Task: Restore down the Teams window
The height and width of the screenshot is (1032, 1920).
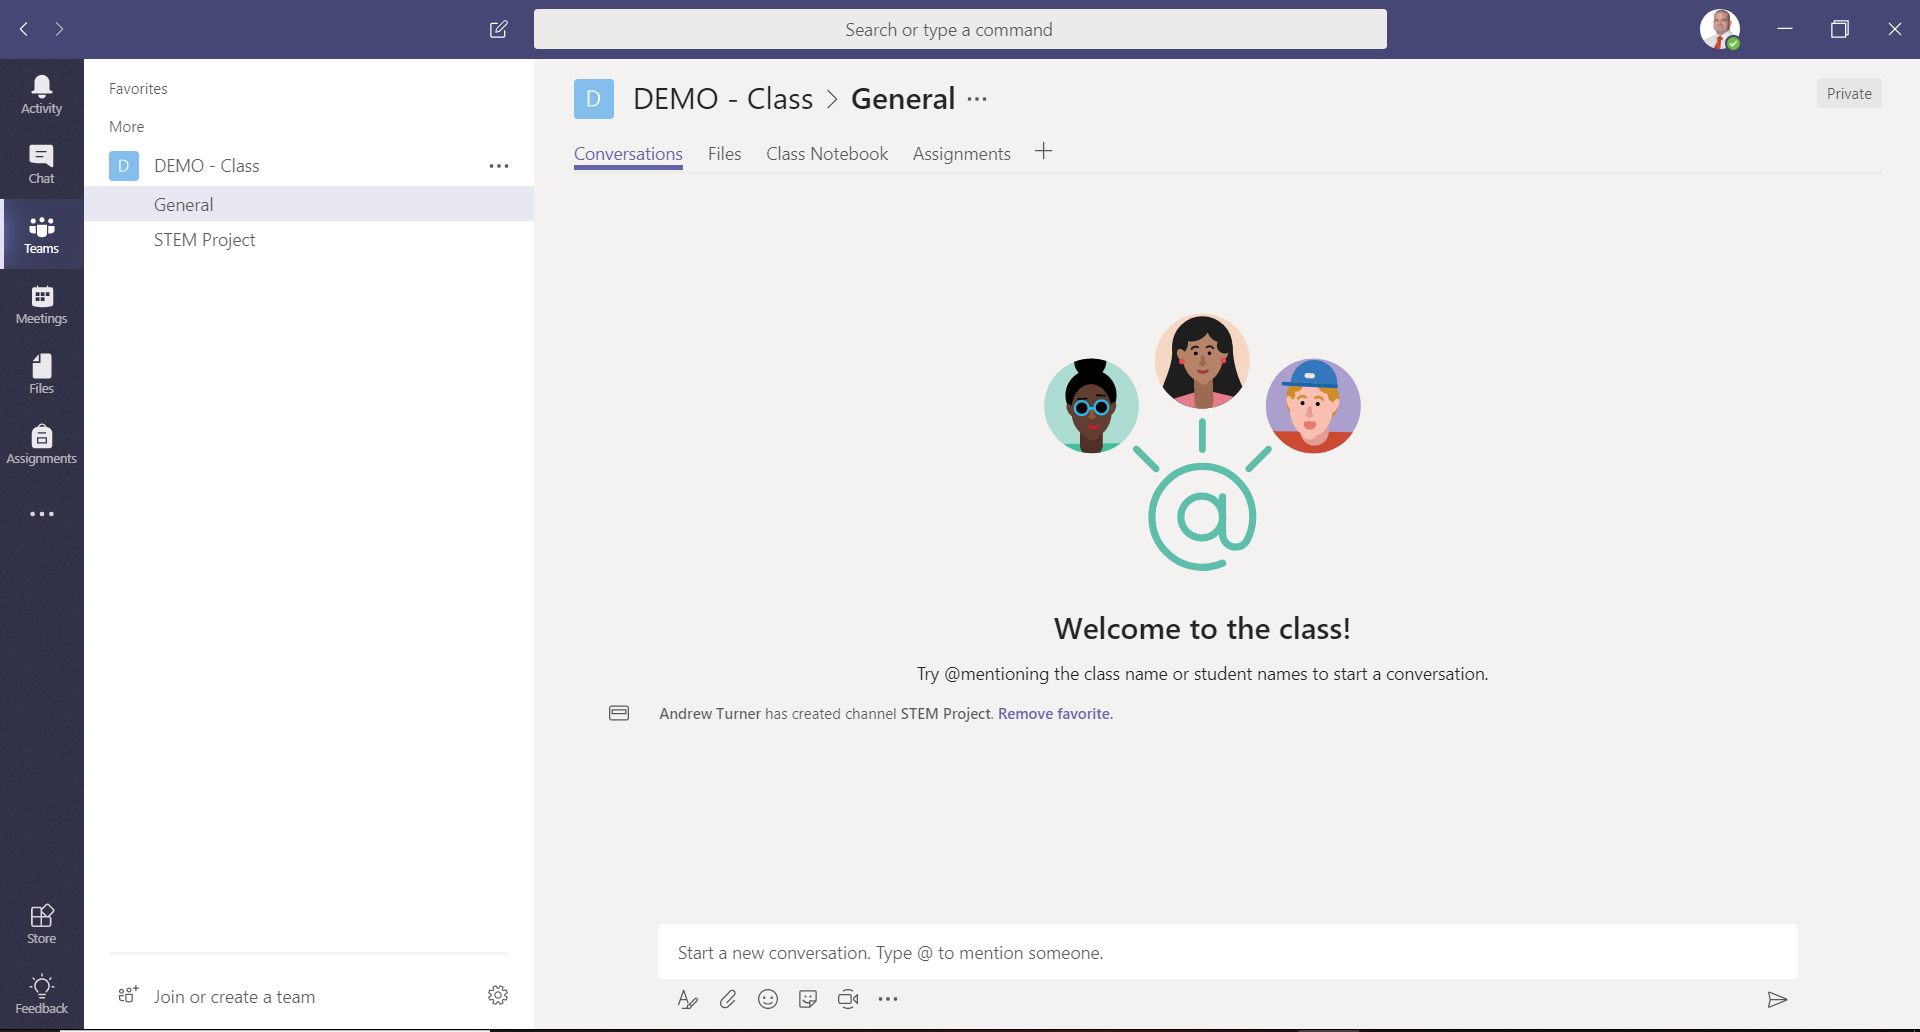Action: click(x=1839, y=29)
